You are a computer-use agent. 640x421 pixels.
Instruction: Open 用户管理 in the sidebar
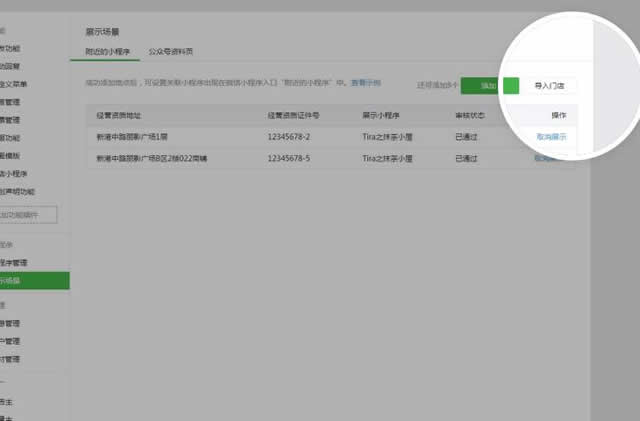click(16, 341)
